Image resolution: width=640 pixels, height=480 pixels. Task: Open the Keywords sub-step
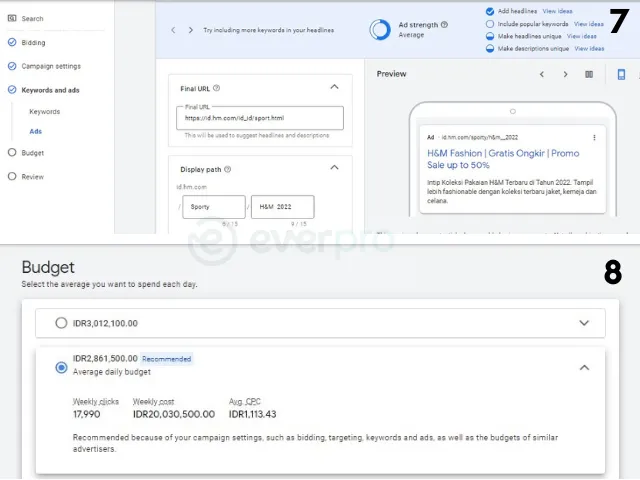(x=44, y=111)
